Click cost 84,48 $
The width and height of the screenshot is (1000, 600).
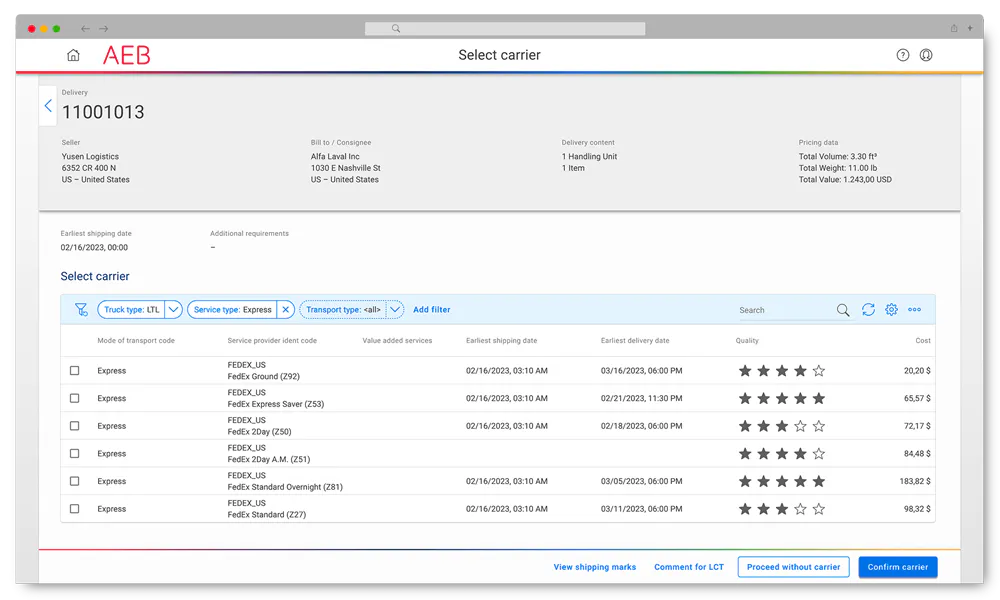[916, 453]
